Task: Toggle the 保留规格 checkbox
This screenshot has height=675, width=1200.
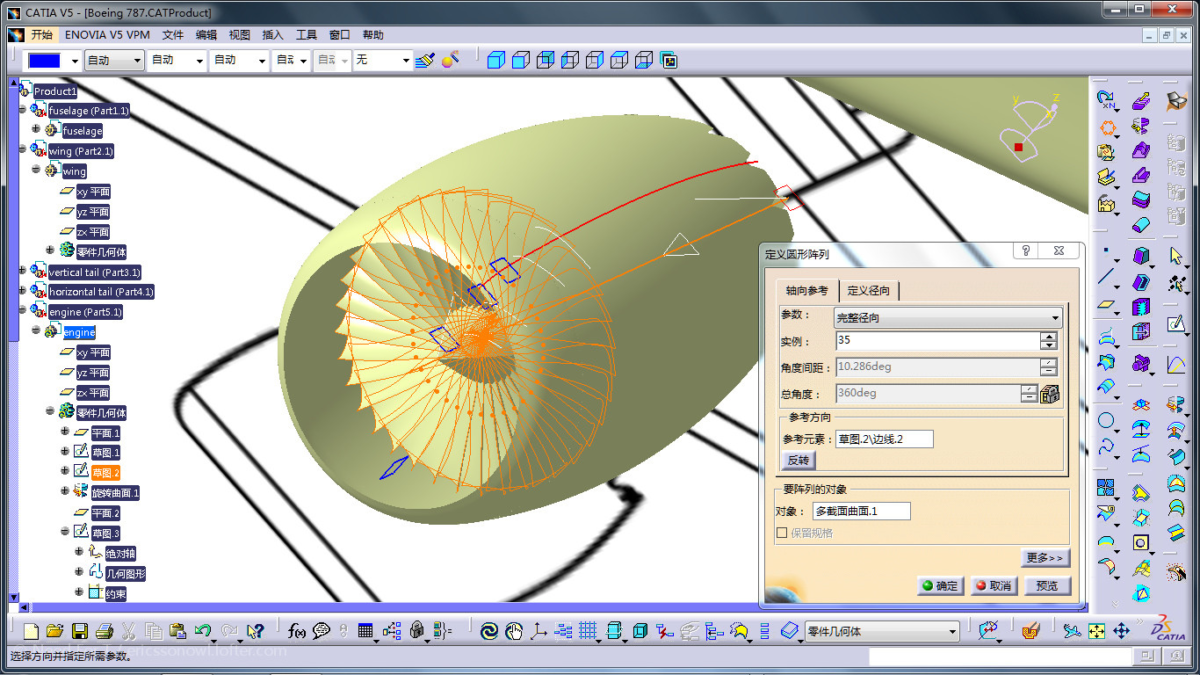Action: (782, 533)
